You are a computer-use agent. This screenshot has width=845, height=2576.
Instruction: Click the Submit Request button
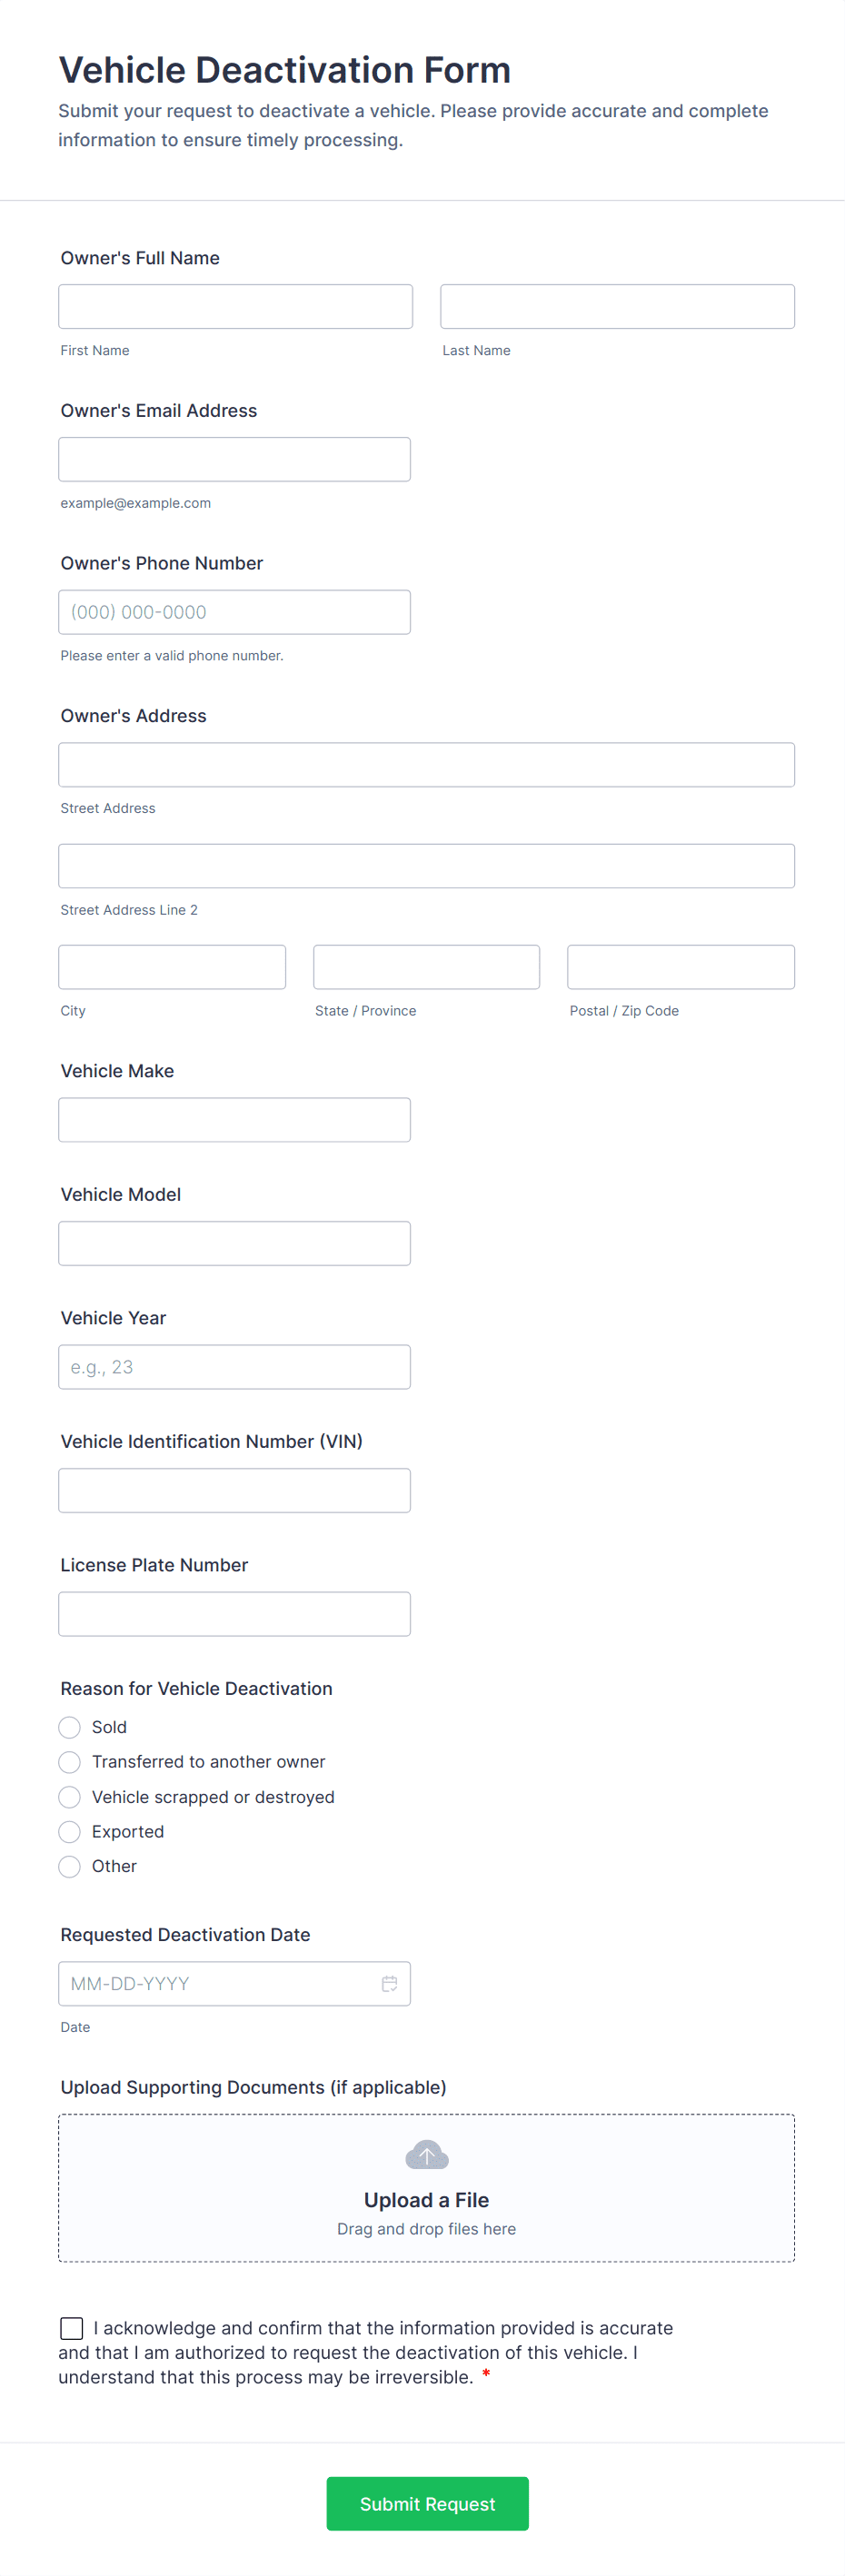tap(427, 2503)
